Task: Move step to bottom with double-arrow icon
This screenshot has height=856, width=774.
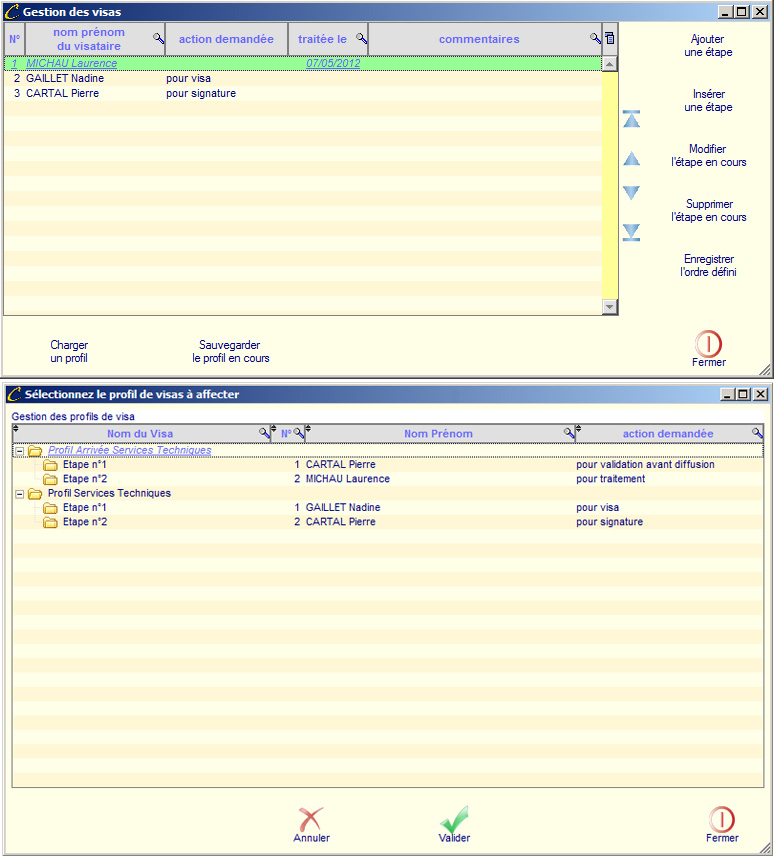Action: tap(631, 233)
